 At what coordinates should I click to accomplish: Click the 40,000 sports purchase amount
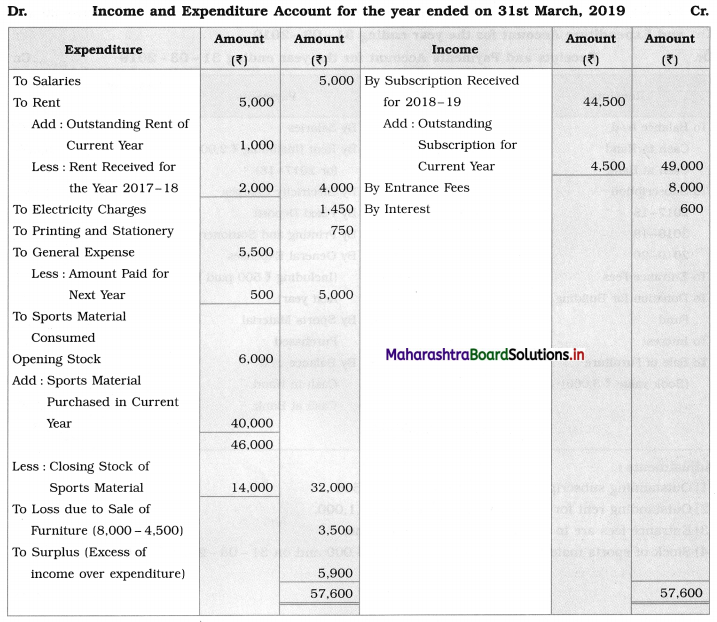click(252, 424)
